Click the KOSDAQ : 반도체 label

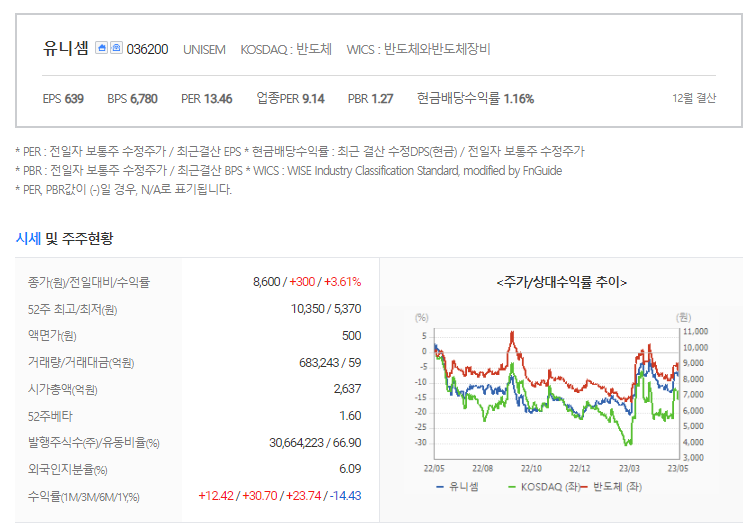[286, 49]
